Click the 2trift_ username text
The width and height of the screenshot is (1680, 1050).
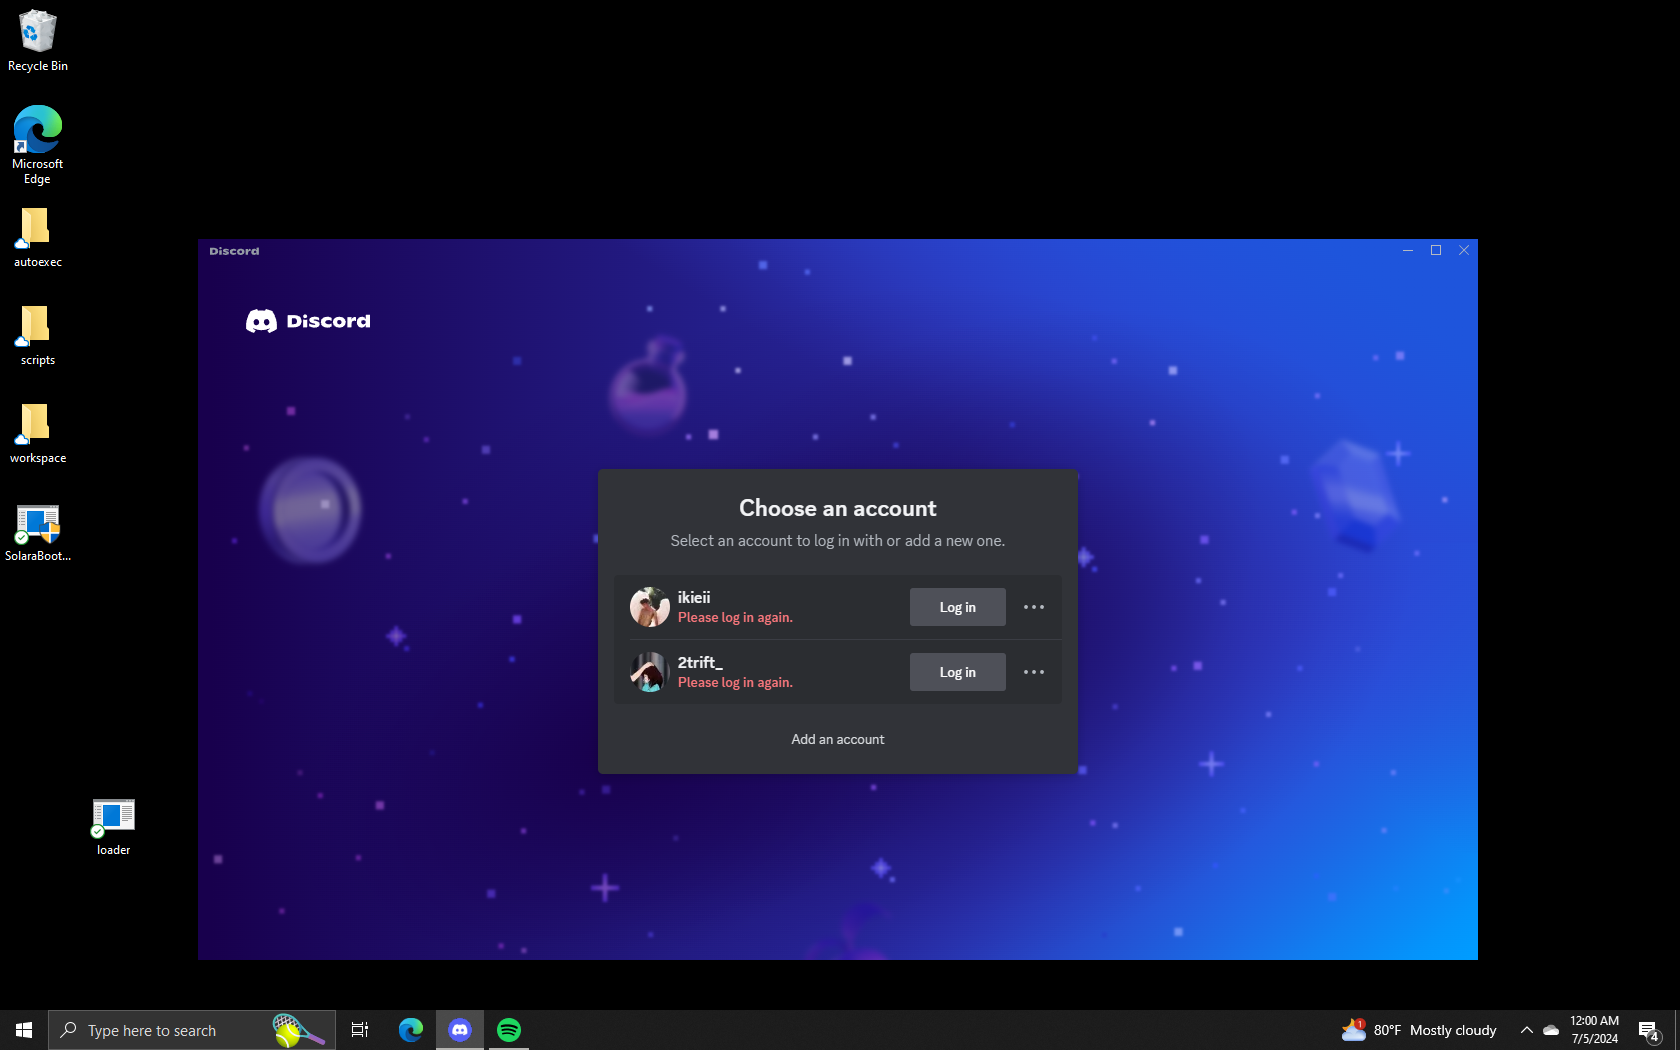point(700,662)
